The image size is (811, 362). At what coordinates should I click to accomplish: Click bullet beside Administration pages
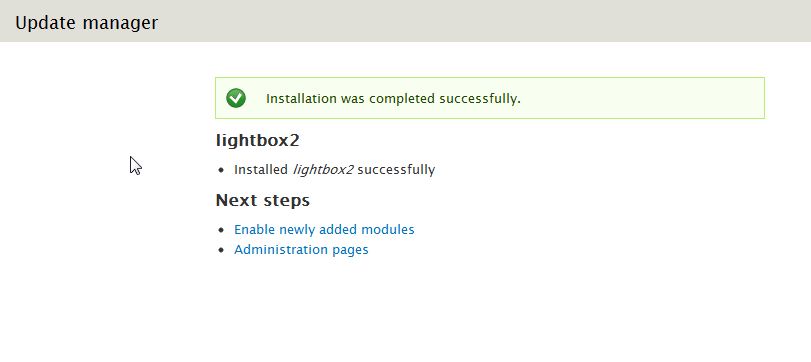[x=222, y=250]
